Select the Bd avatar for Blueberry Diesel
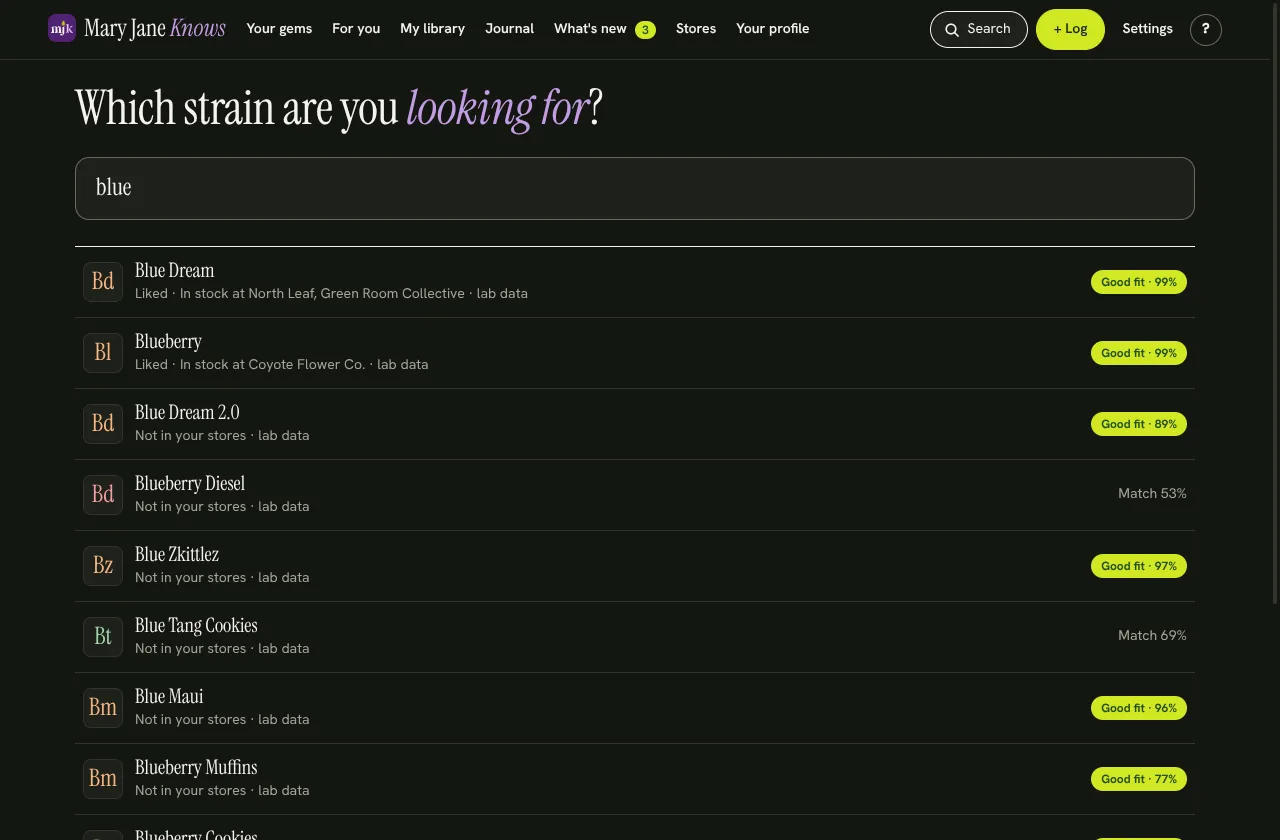Image resolution: width=1280 pixels, height=840 pixels. pyautogui.click(x=103, y=495)
